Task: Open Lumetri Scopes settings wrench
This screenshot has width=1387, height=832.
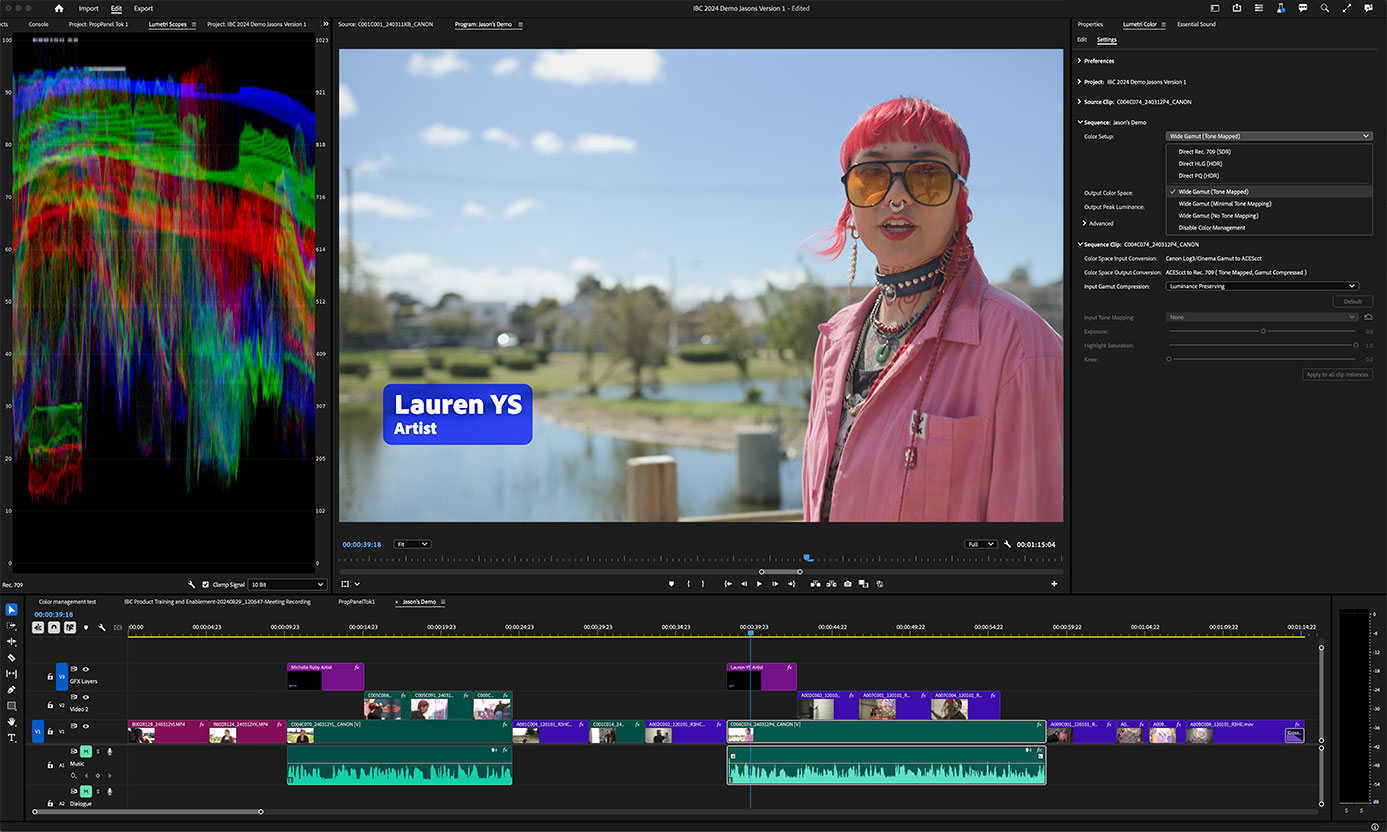Action: pyautogui.click(x=191, y=584)
